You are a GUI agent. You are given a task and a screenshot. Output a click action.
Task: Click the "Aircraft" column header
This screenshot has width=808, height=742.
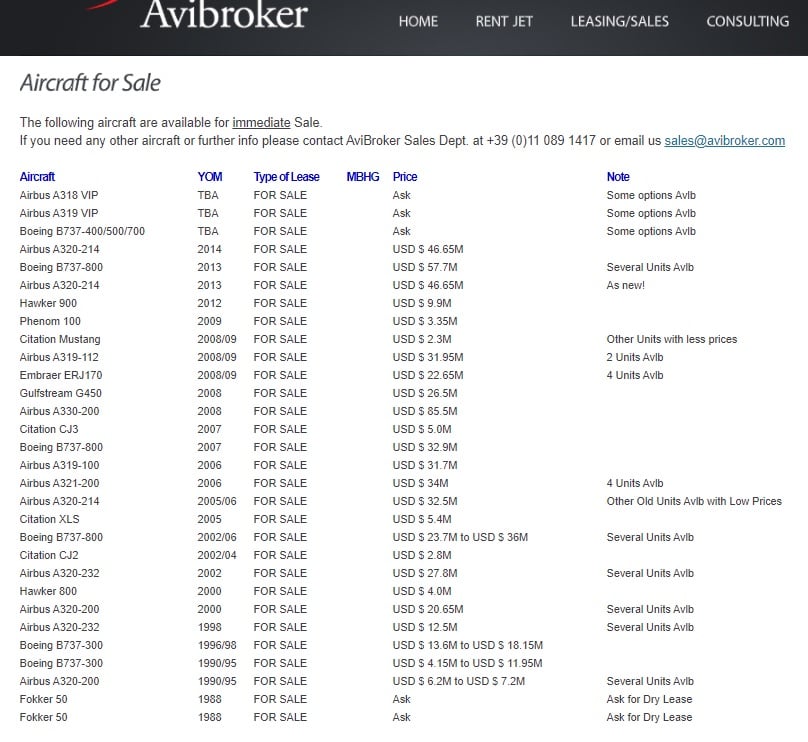tap(37, 177)
